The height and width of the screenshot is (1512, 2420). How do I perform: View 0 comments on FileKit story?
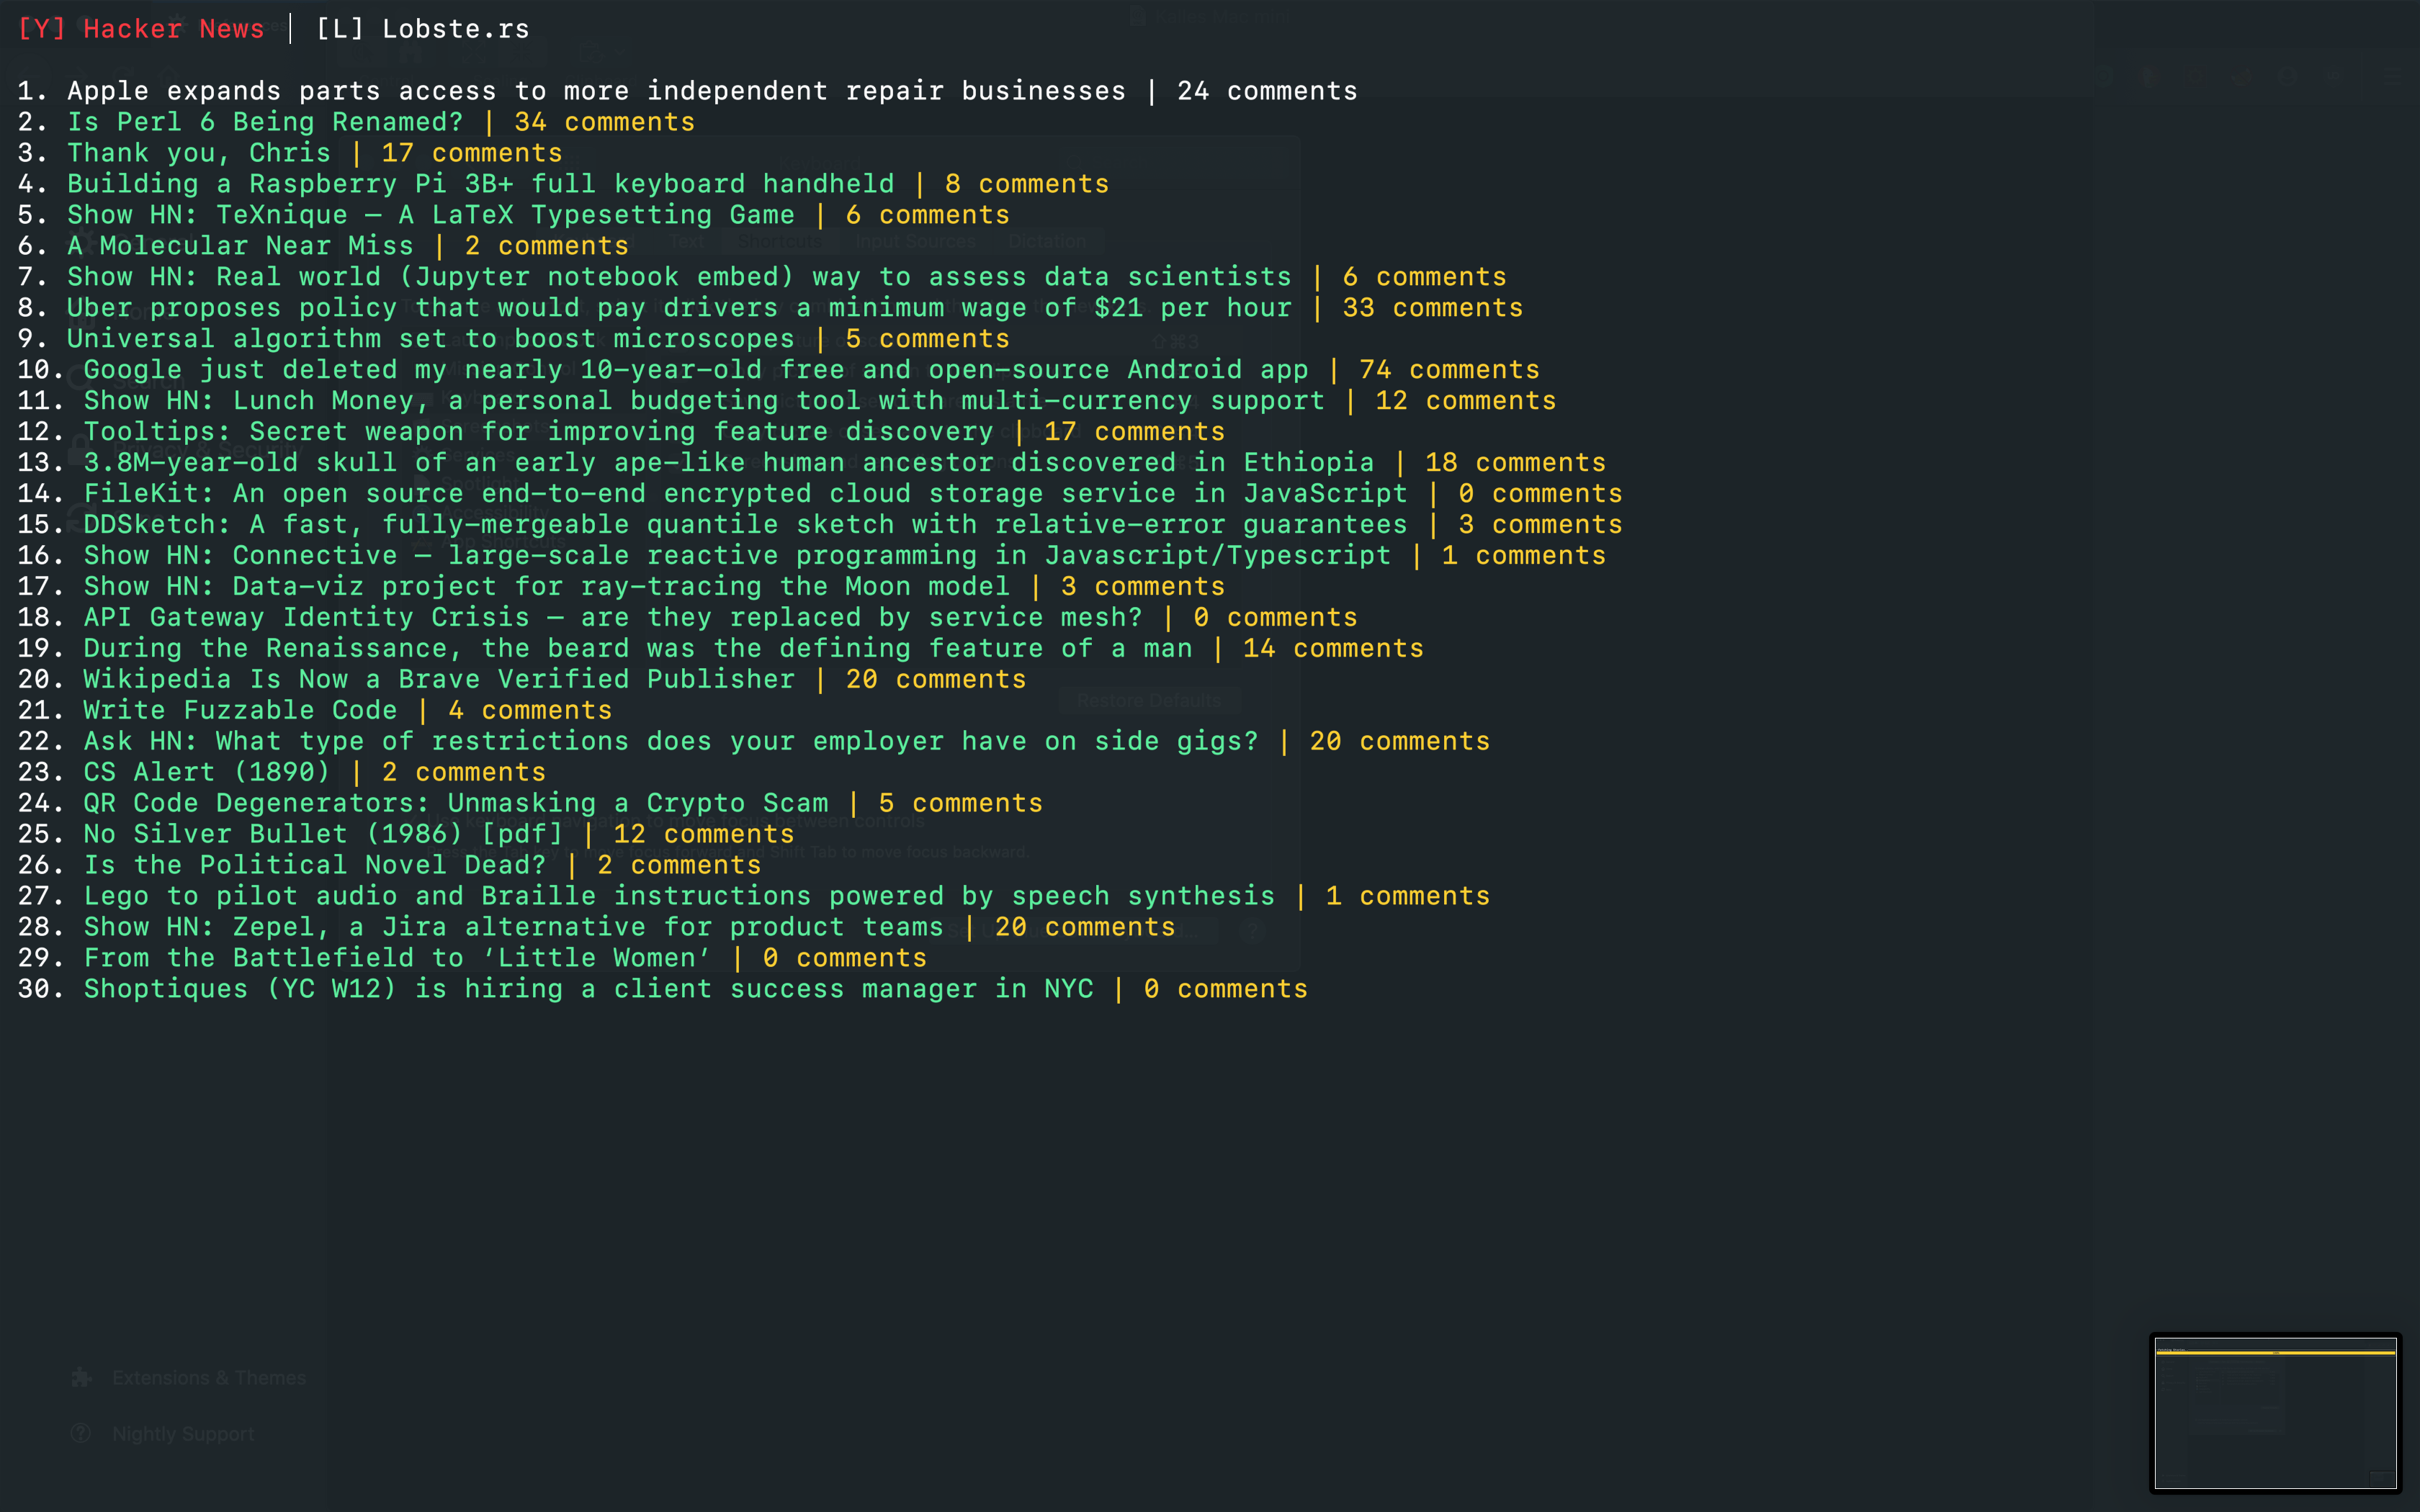[x=1540, y=494]
